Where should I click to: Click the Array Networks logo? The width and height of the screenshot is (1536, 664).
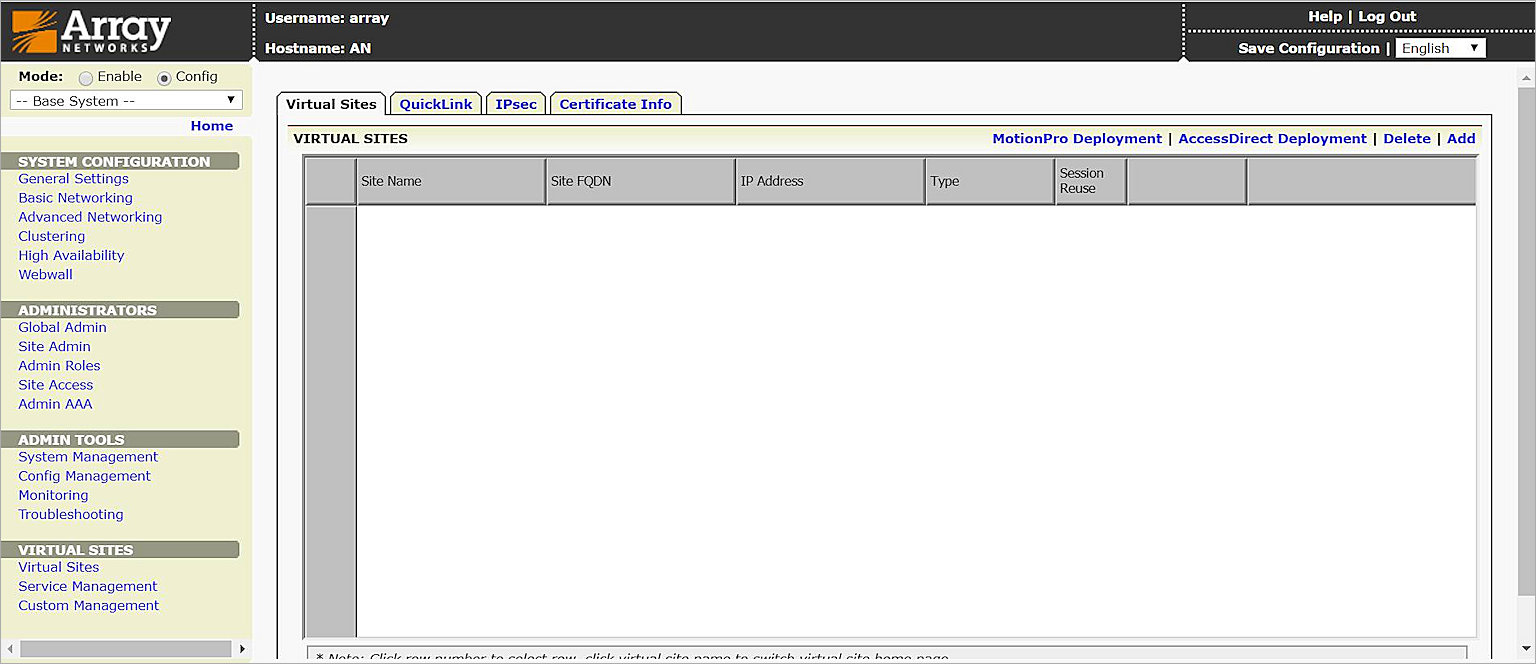91,32
